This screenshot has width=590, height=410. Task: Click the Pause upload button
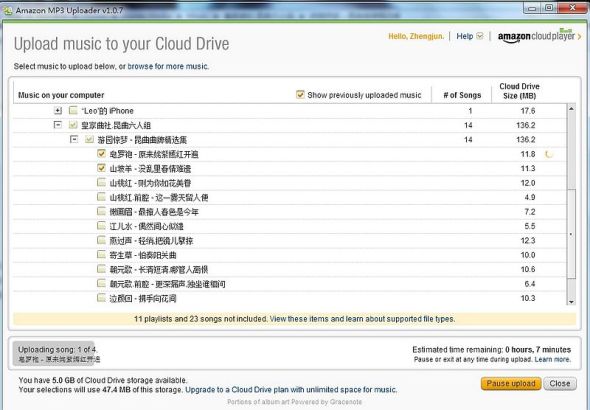coord(511,384)
